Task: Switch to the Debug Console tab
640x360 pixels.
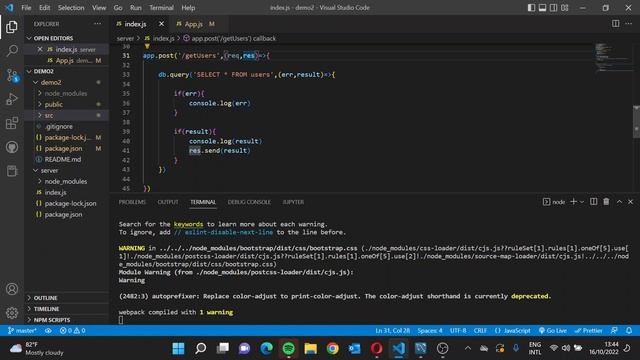Action: tap(249, 202)
